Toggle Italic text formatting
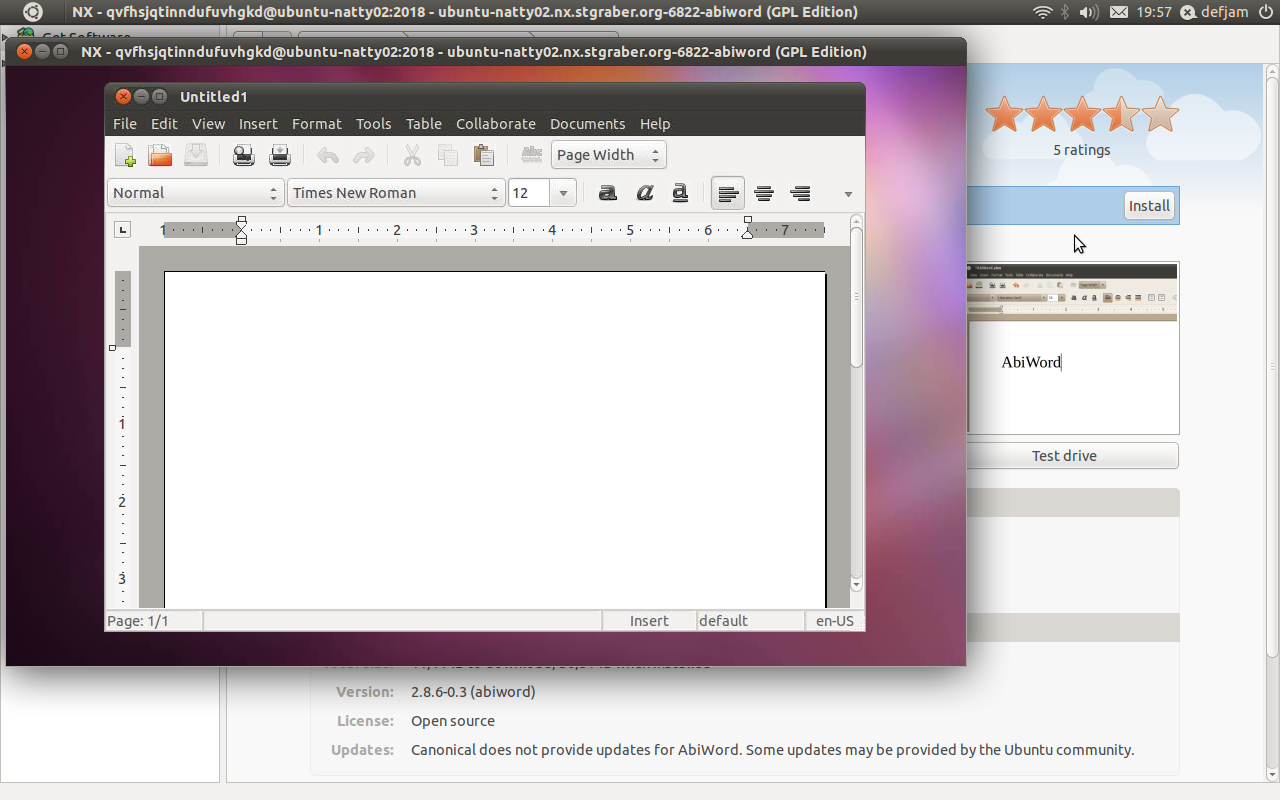The height and width of the screenshot is (800, 1280). click(644, 193)
